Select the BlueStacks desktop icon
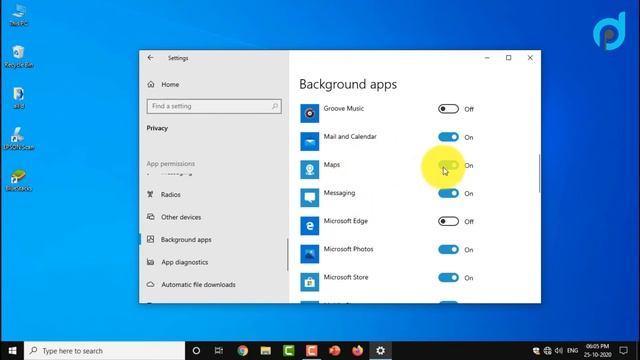The width and height of the screenshot is (640, 360). pos(18,180)
